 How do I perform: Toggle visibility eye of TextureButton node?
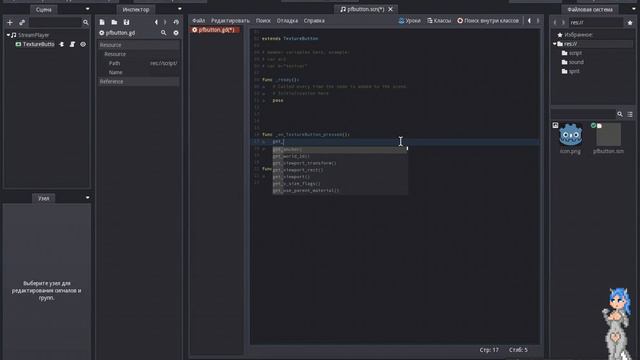click(x=83, y=44)
